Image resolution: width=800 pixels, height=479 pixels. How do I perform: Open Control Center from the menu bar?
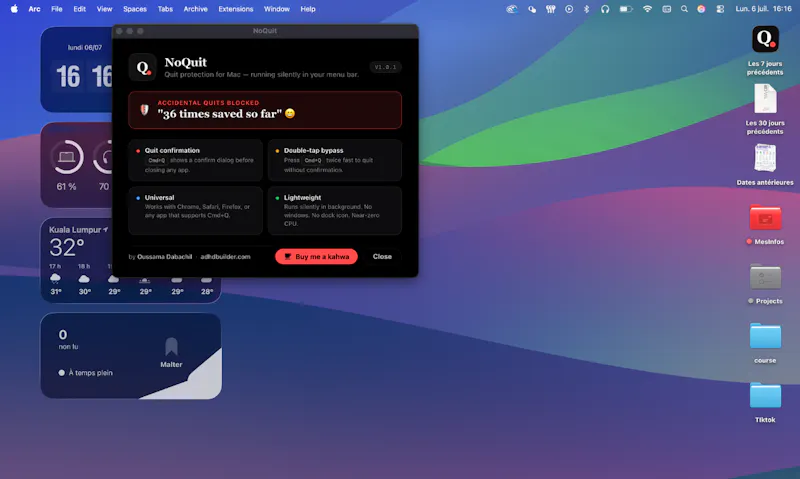coord(720,9)
